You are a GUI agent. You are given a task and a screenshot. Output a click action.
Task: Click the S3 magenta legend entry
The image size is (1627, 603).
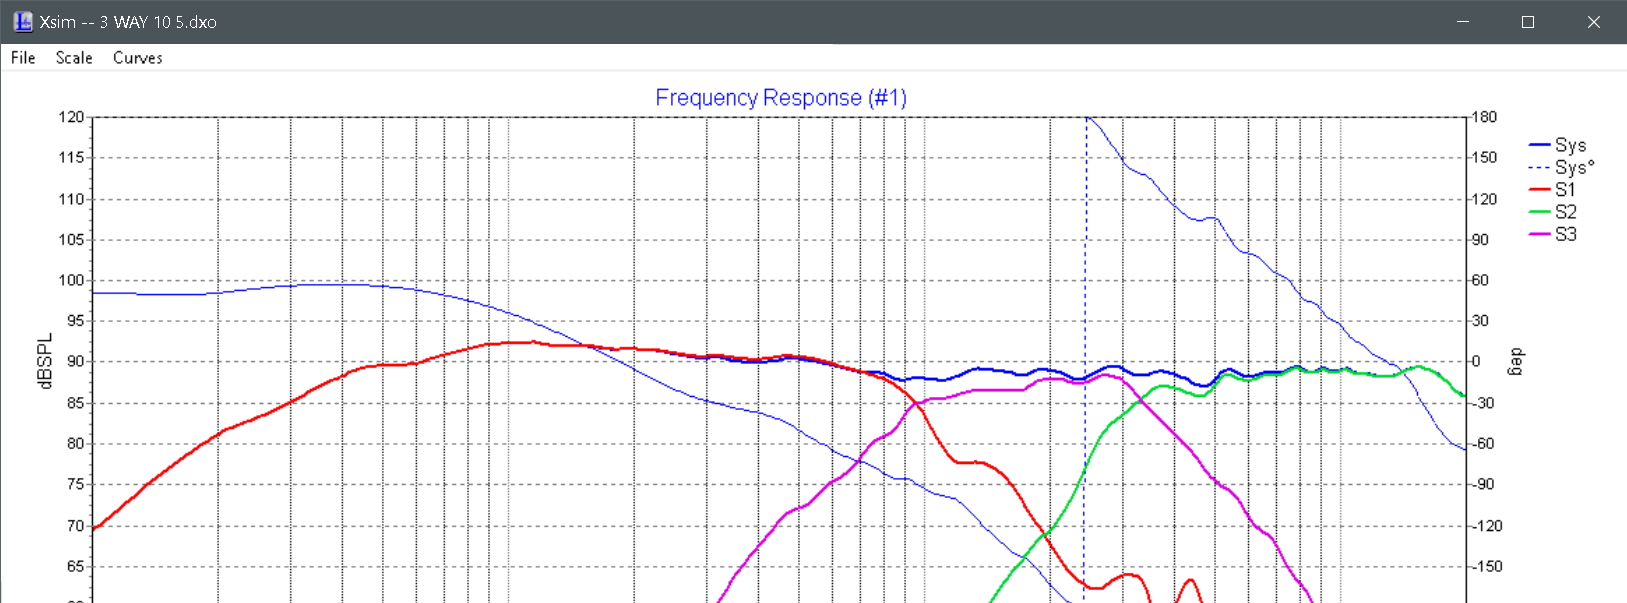click(1553, 234)
